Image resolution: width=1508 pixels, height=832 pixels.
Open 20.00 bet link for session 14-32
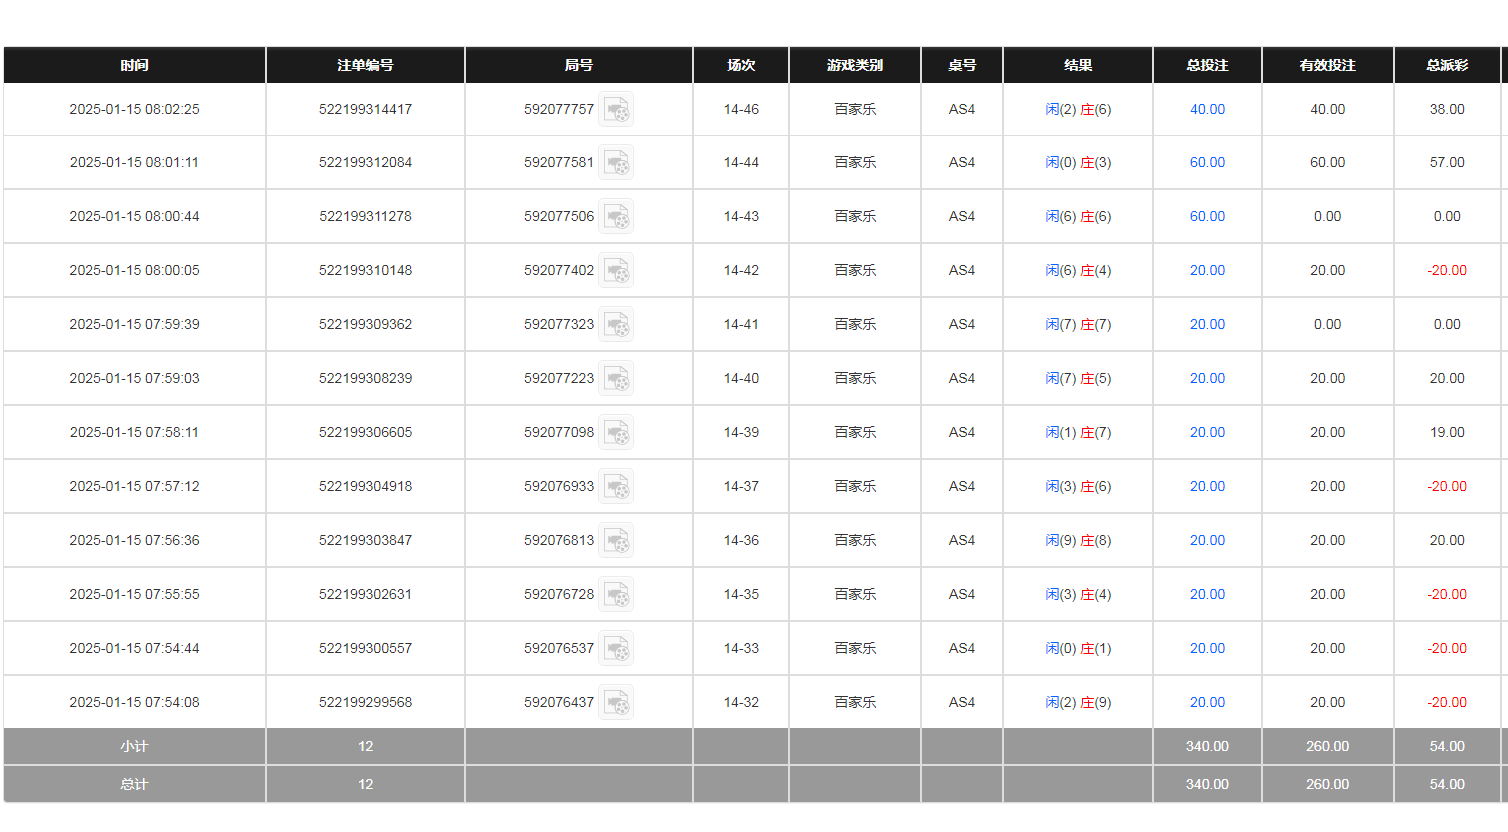[x=1207, y=703]
